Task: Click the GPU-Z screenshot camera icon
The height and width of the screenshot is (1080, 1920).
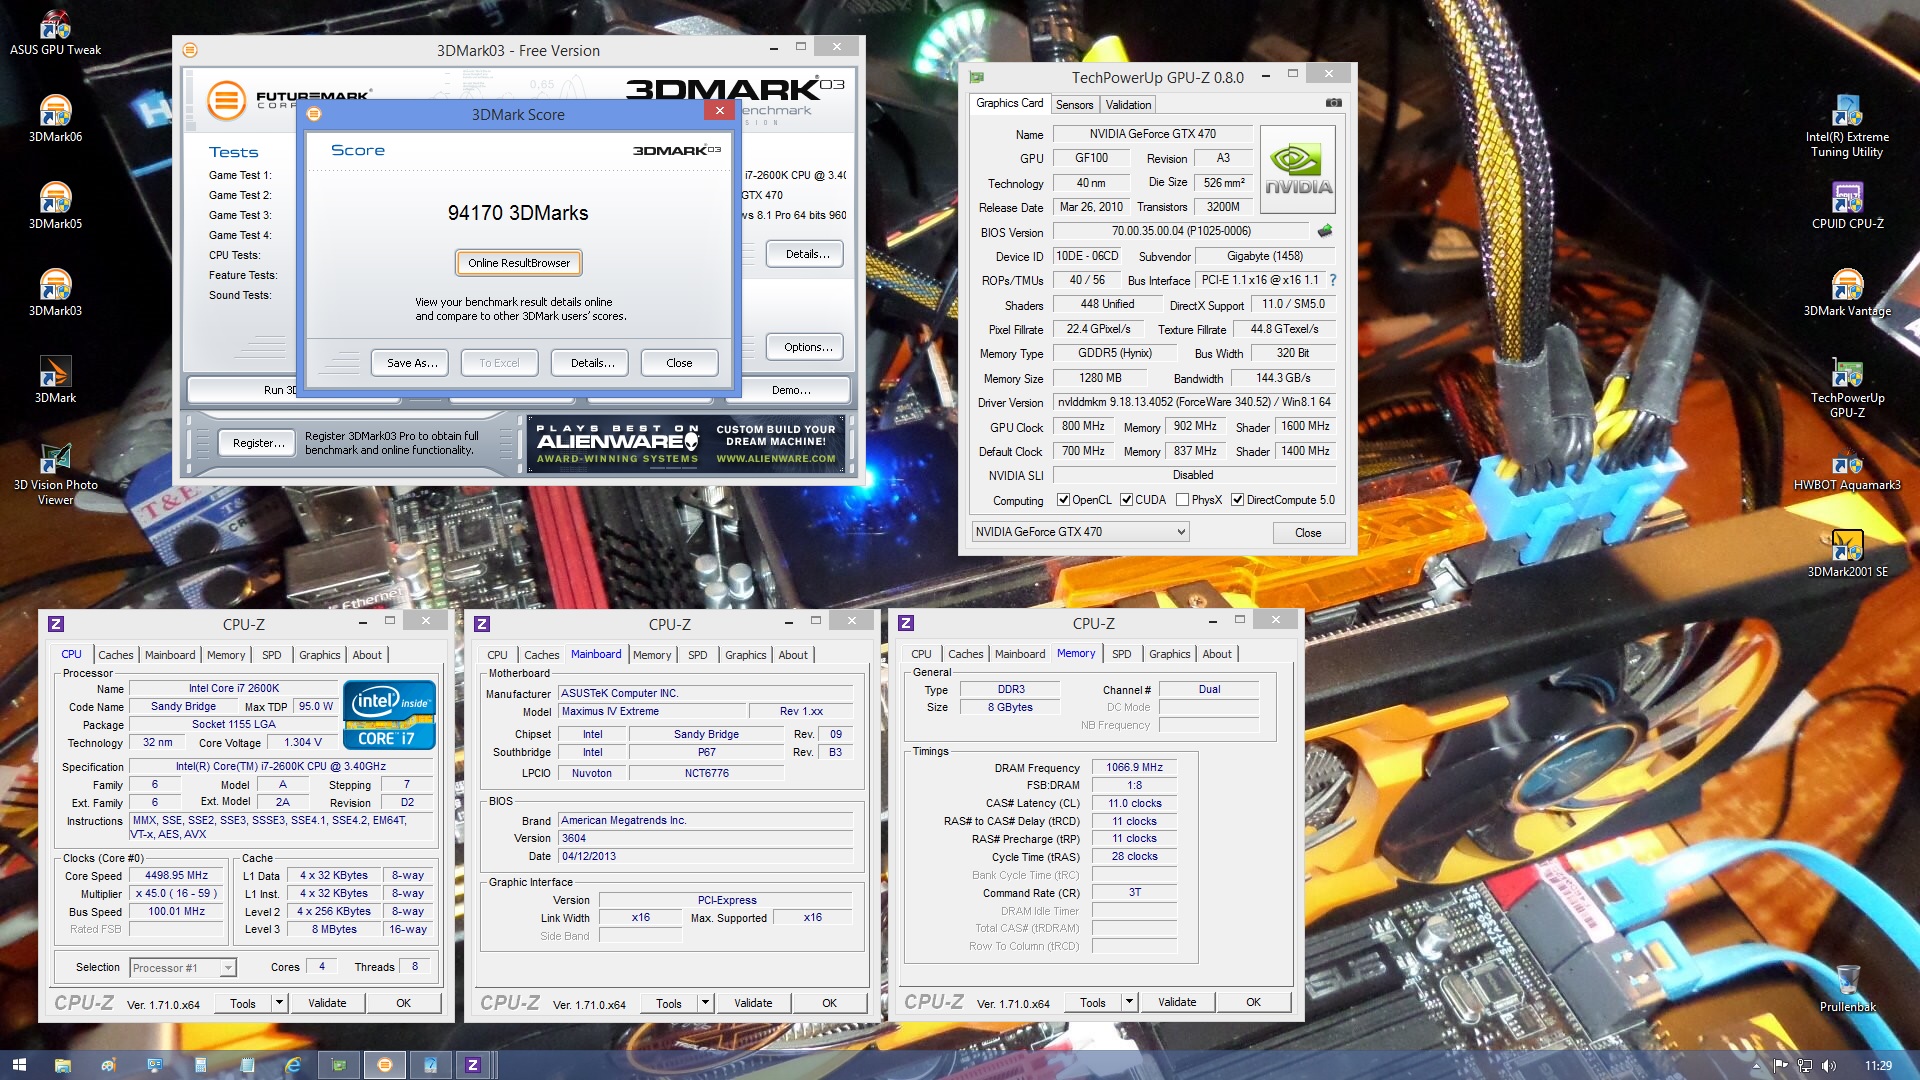Action: pyautogui.click(x=1333, y=103)
